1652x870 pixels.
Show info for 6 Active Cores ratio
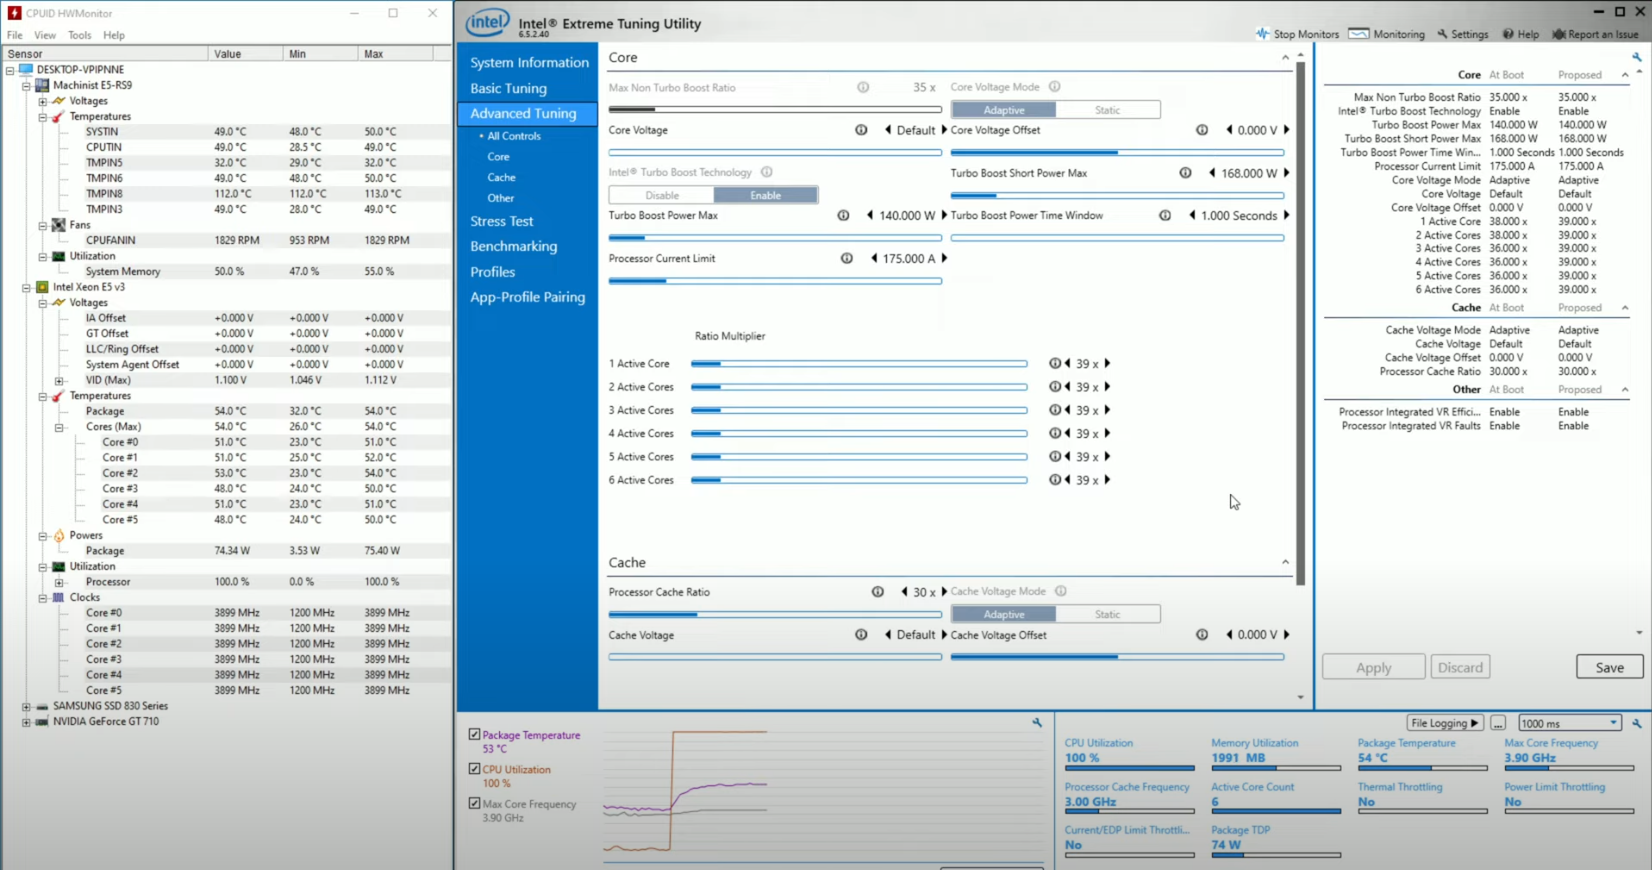[x=1054, y=480]
